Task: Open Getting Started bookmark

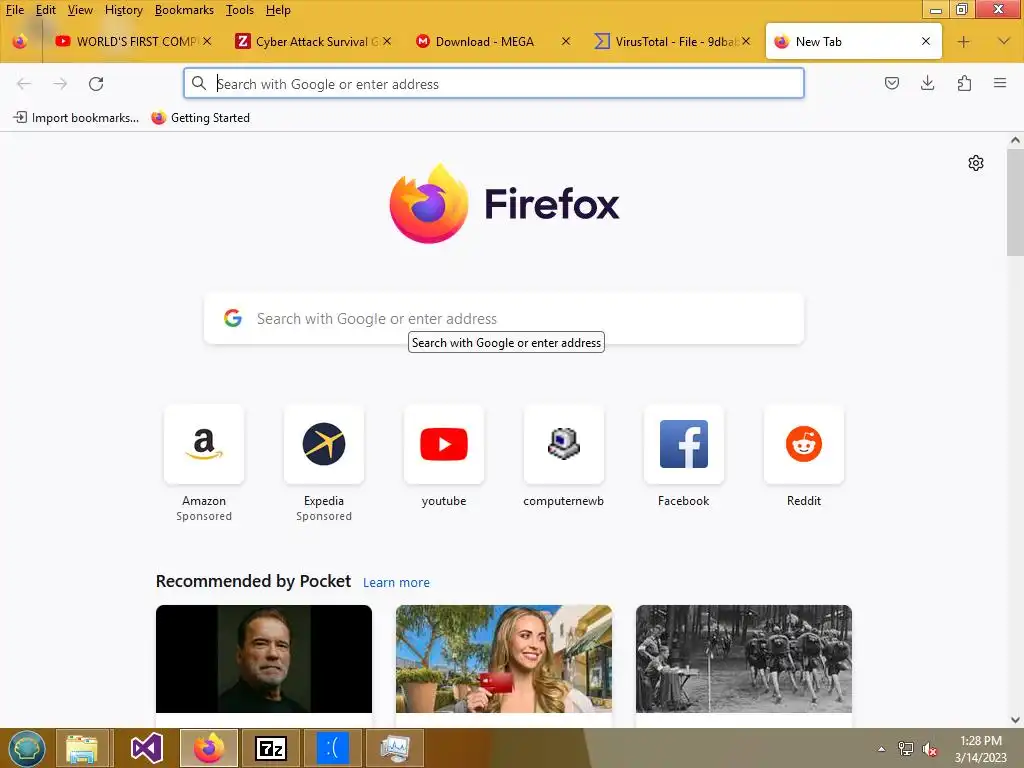Action: pos(200,118)
